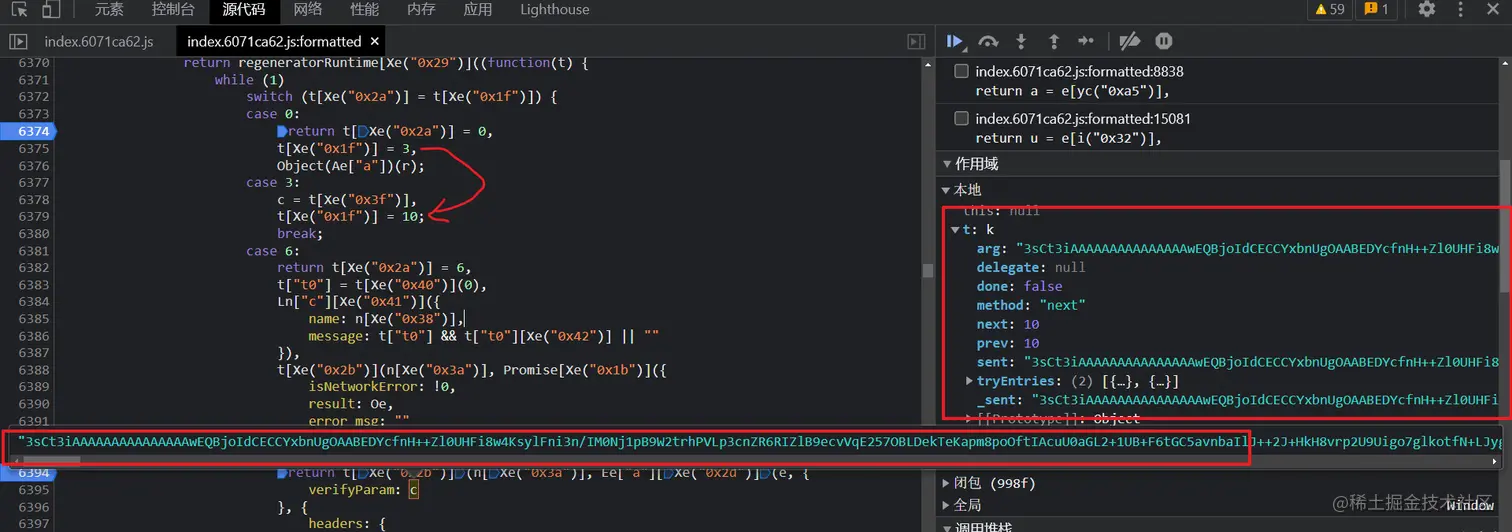This screenshot has width=1512, height=532.
Task: Switch to the 内存 tab
Action: [x=421, y=10]
